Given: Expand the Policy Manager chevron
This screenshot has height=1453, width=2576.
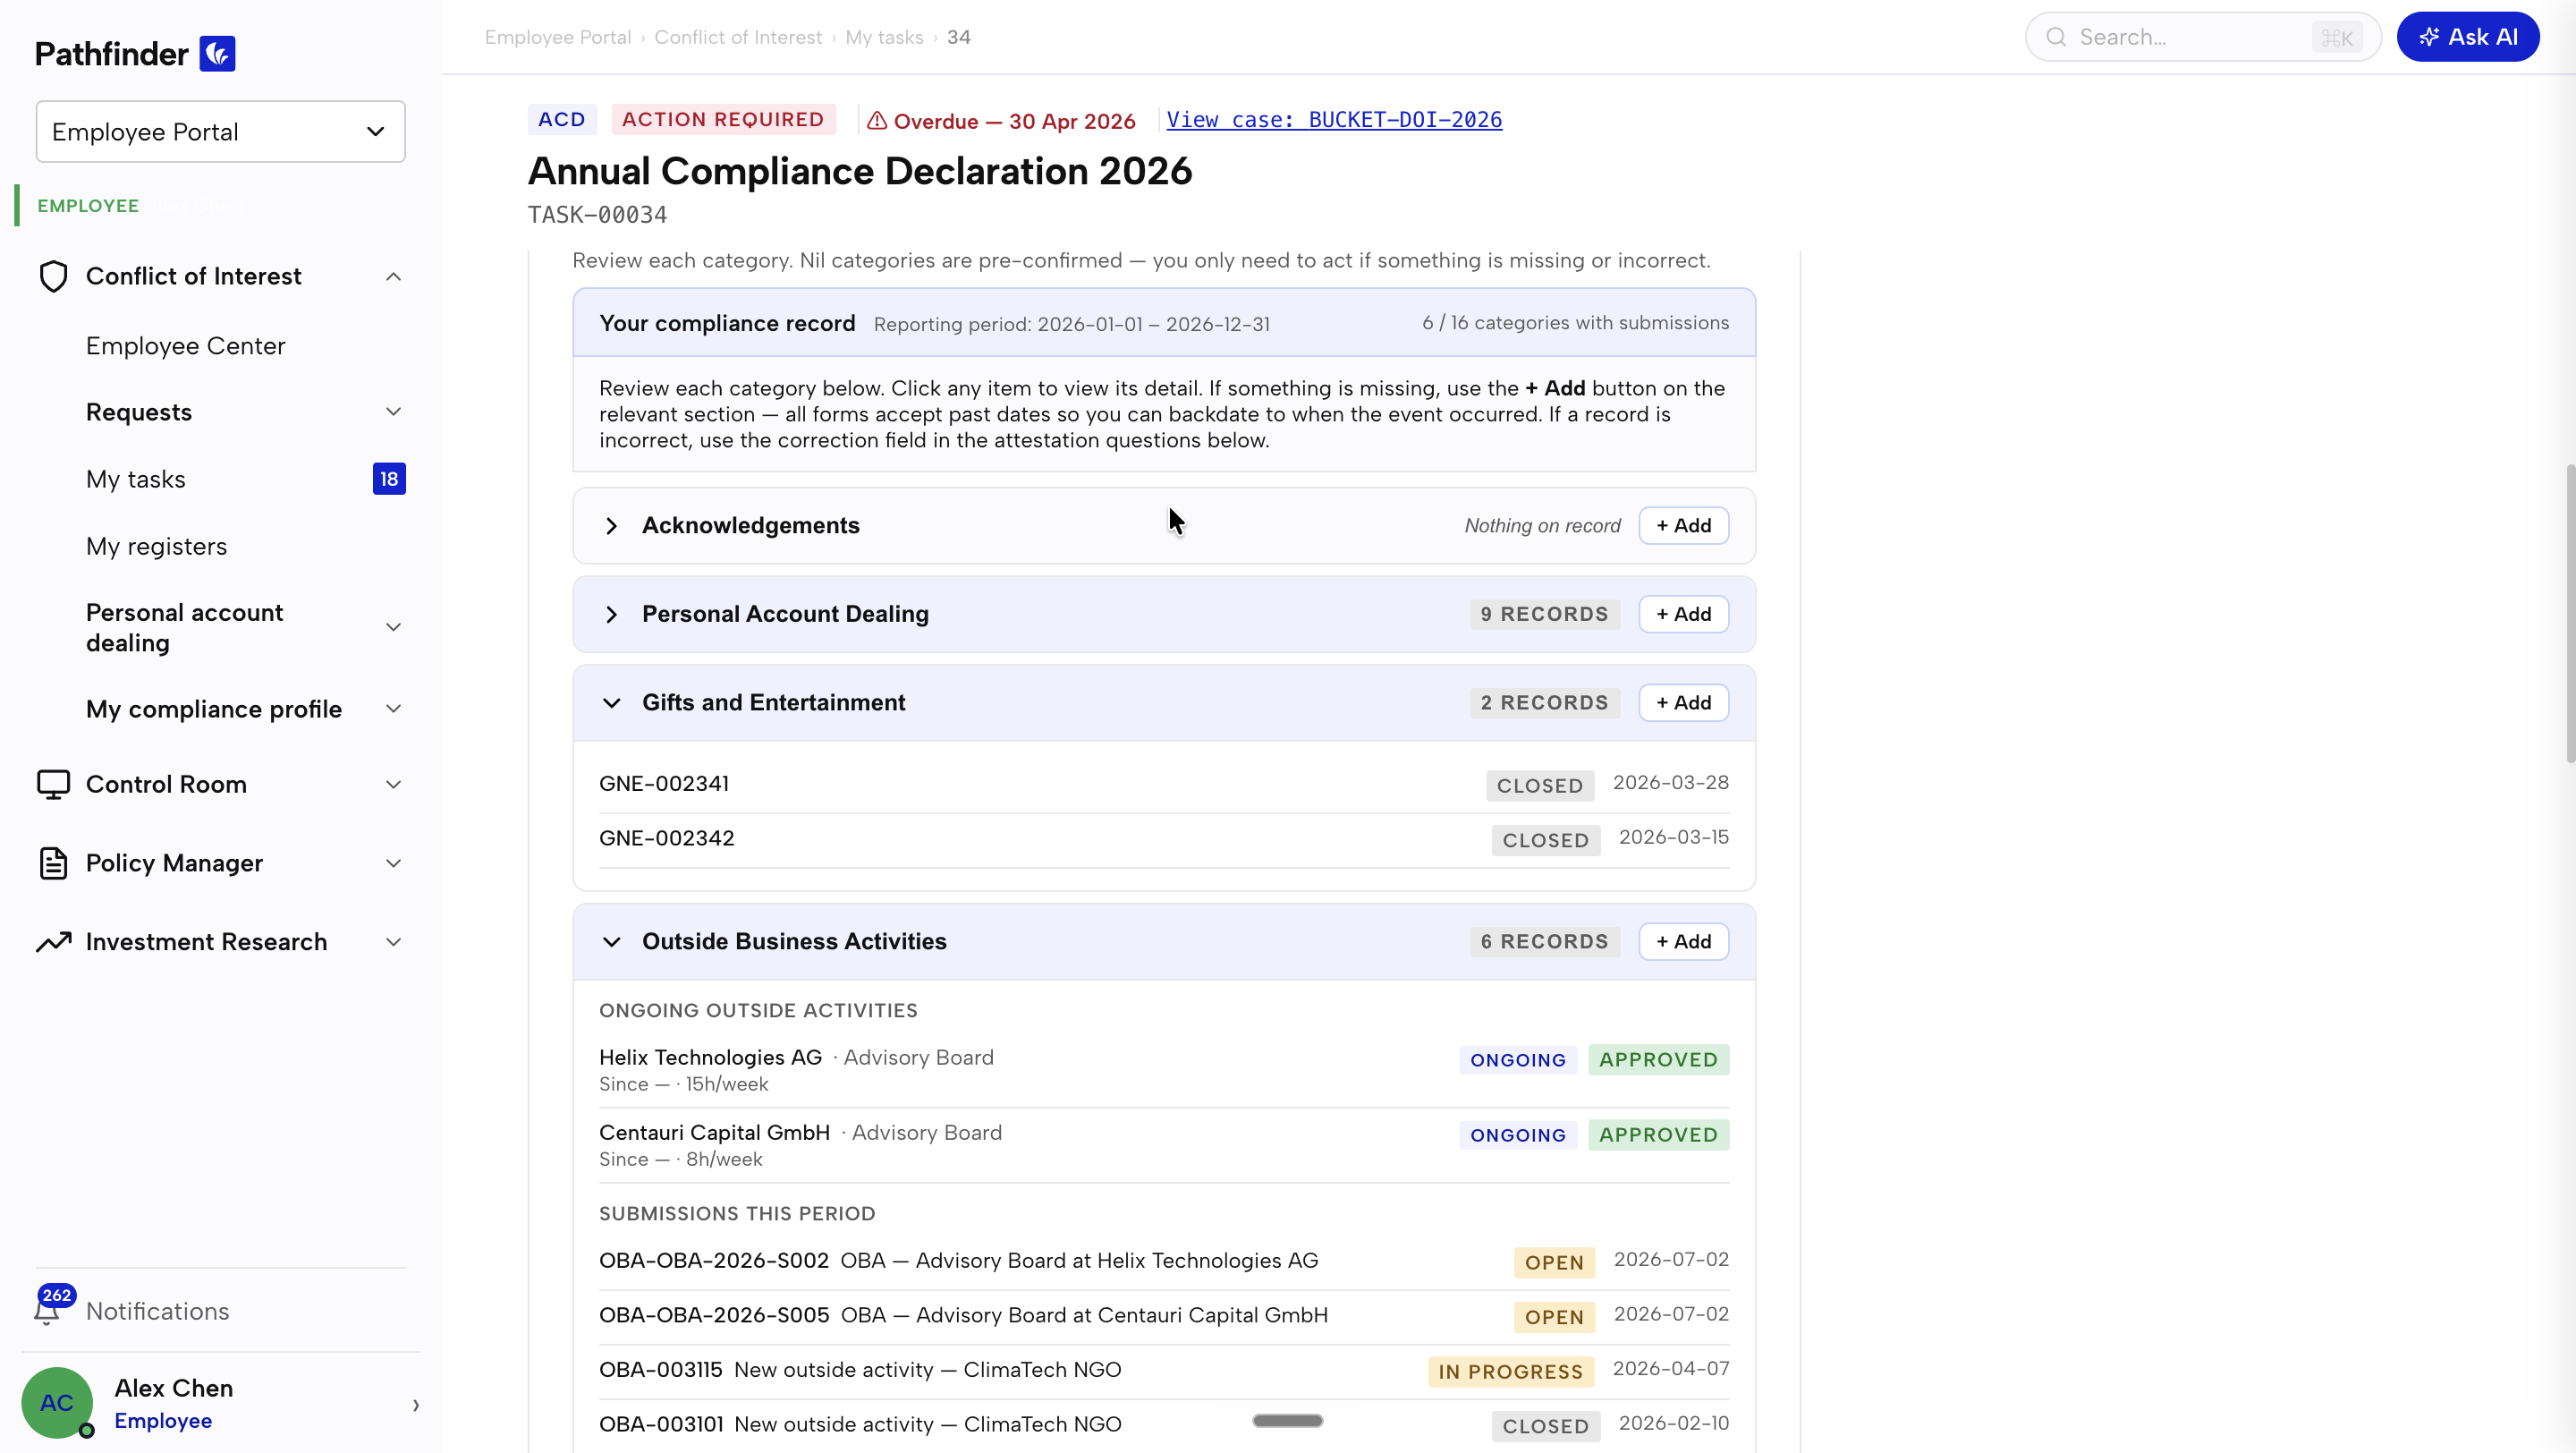Looking at the screenshot, I should coord(394,863).
